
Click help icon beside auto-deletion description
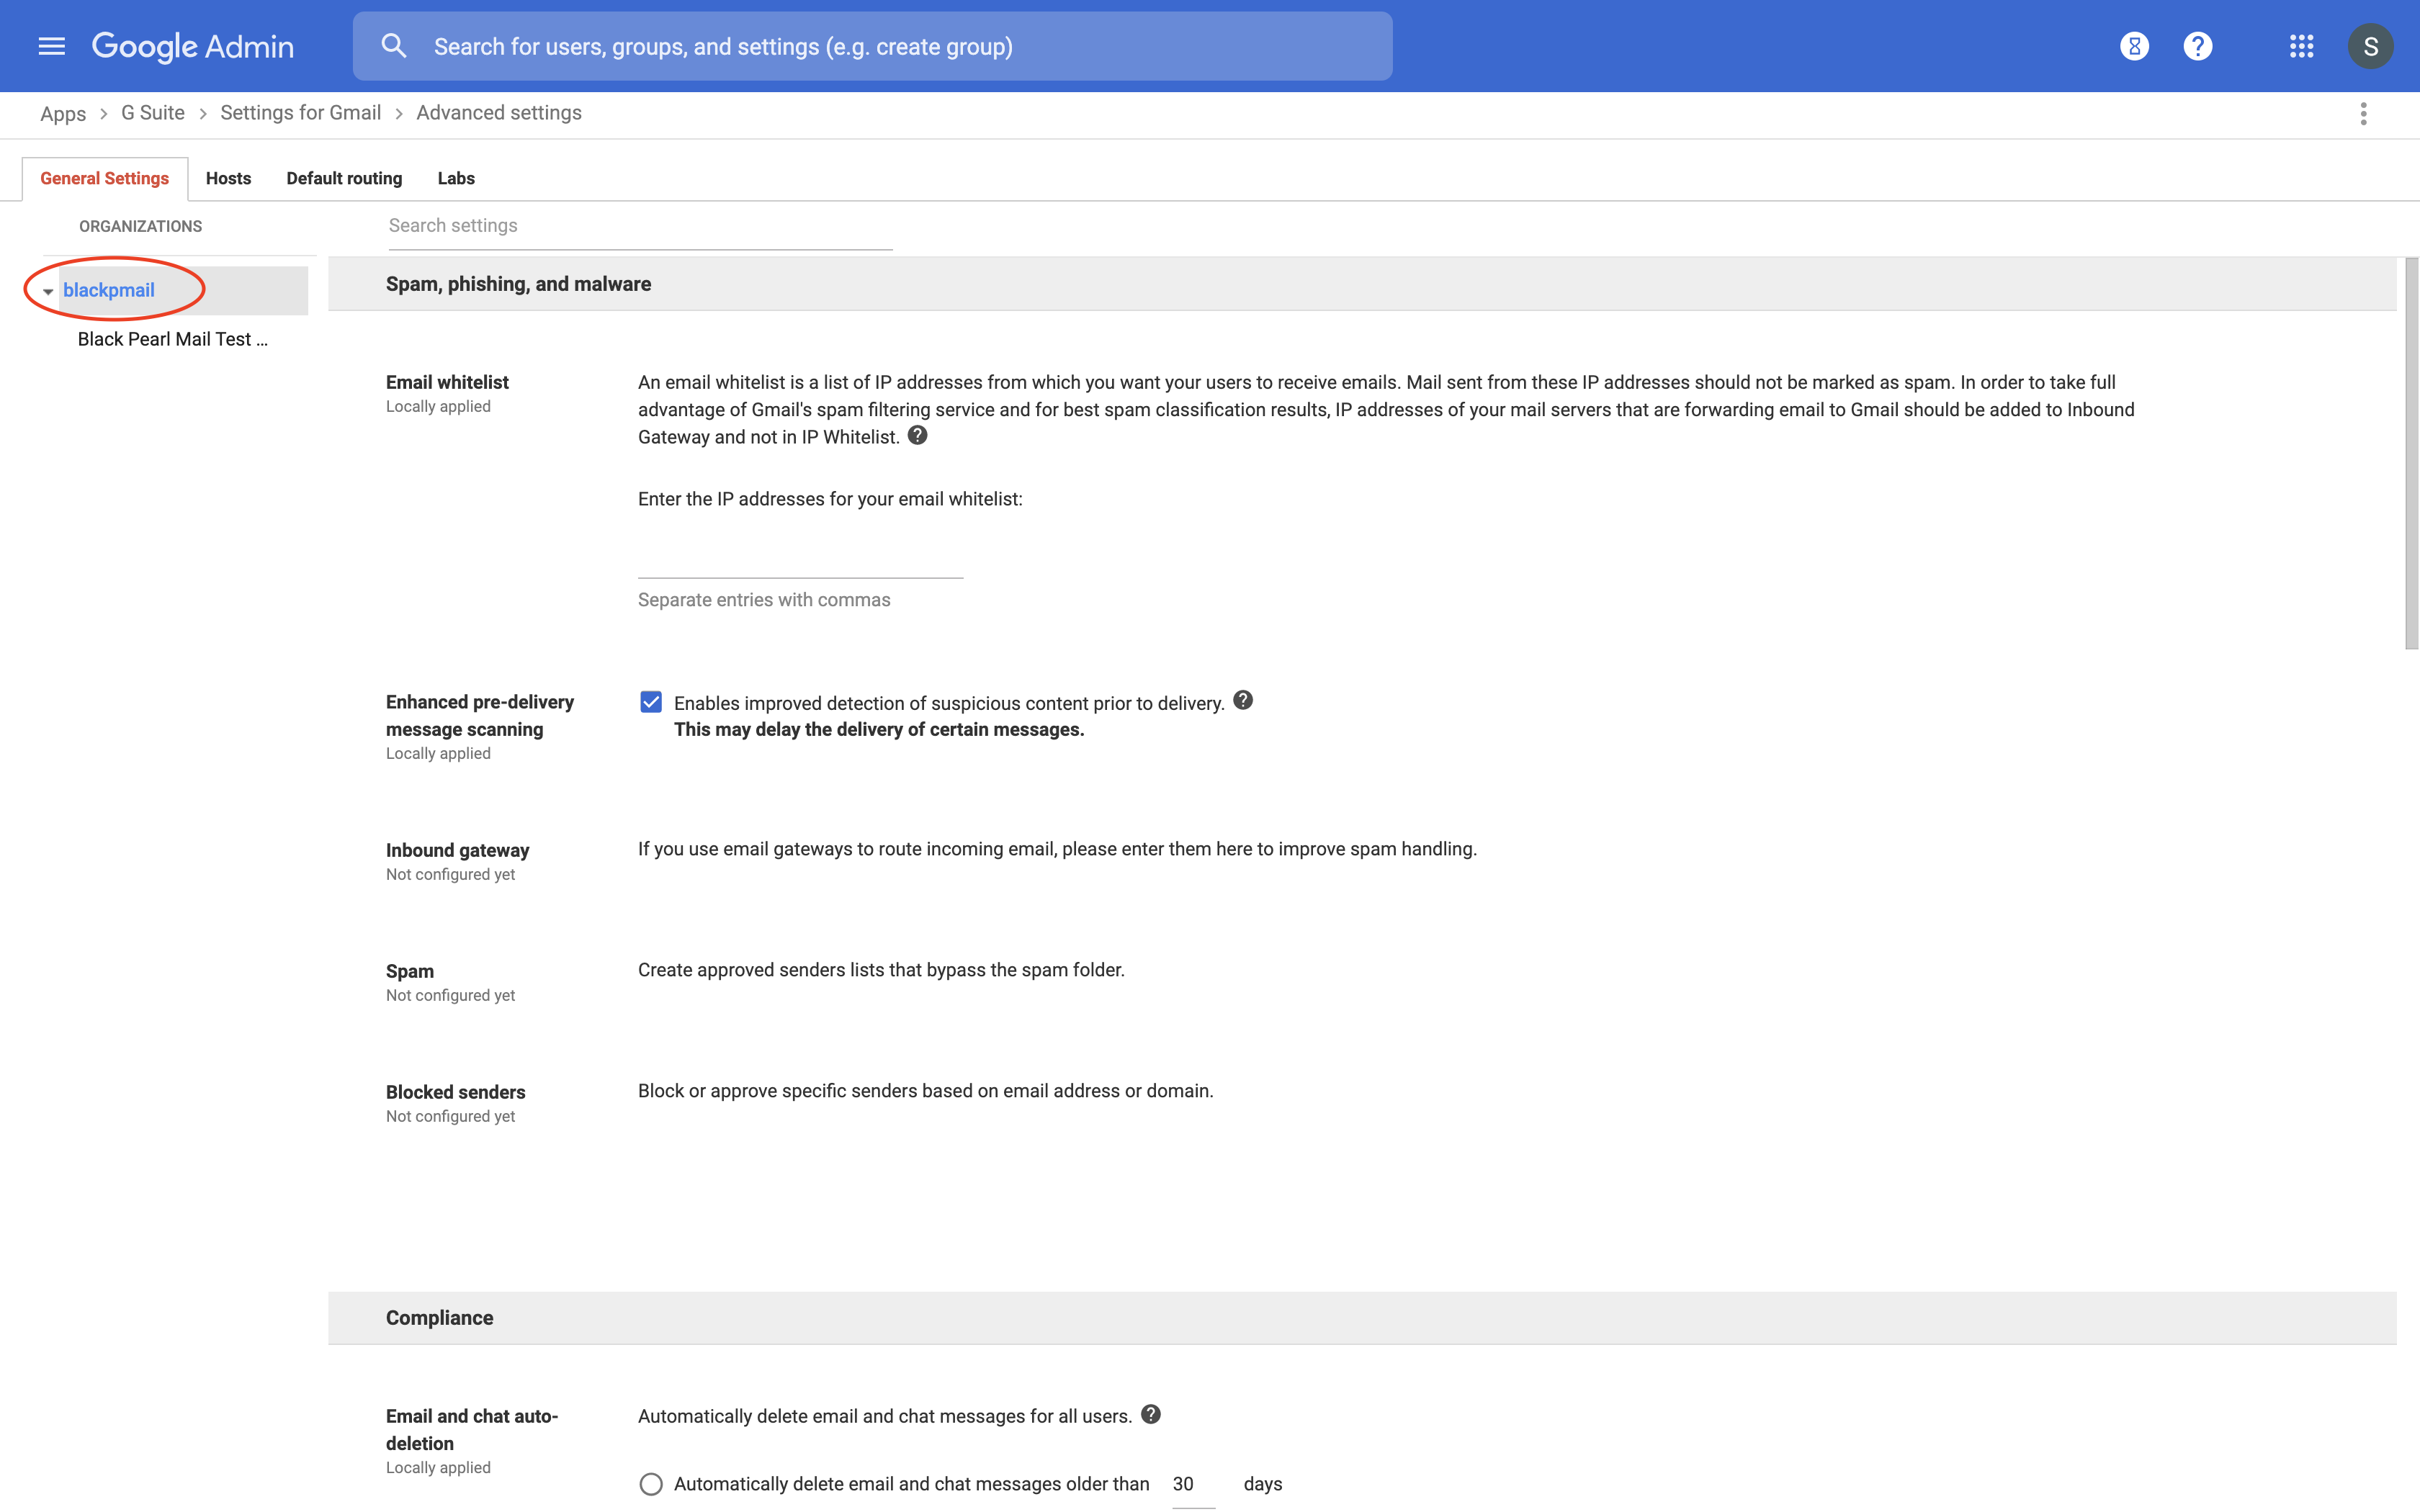[1150, 1414]
